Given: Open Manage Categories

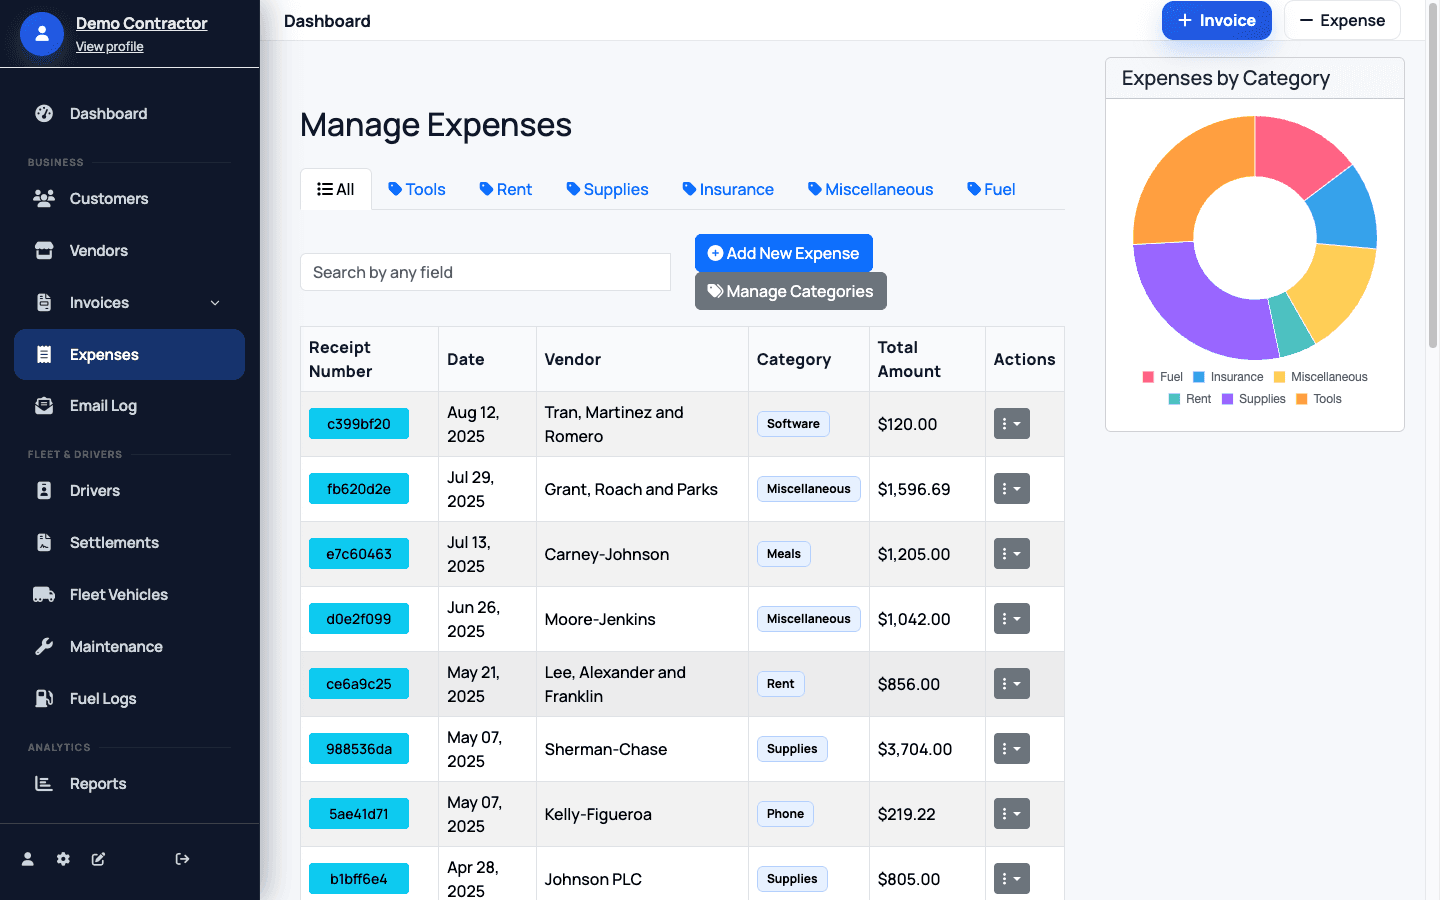Looking at the screenshot, I should pyautogui.click(x=791, y=291).
